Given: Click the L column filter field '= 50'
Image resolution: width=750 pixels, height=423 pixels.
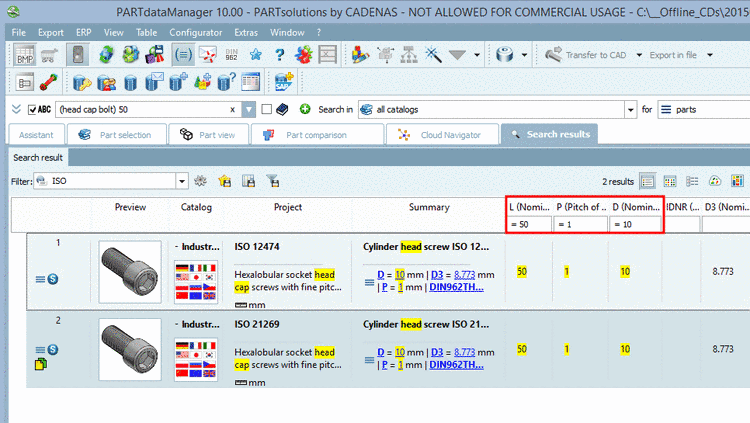Looking at the screenshot, I should point(529,224).
